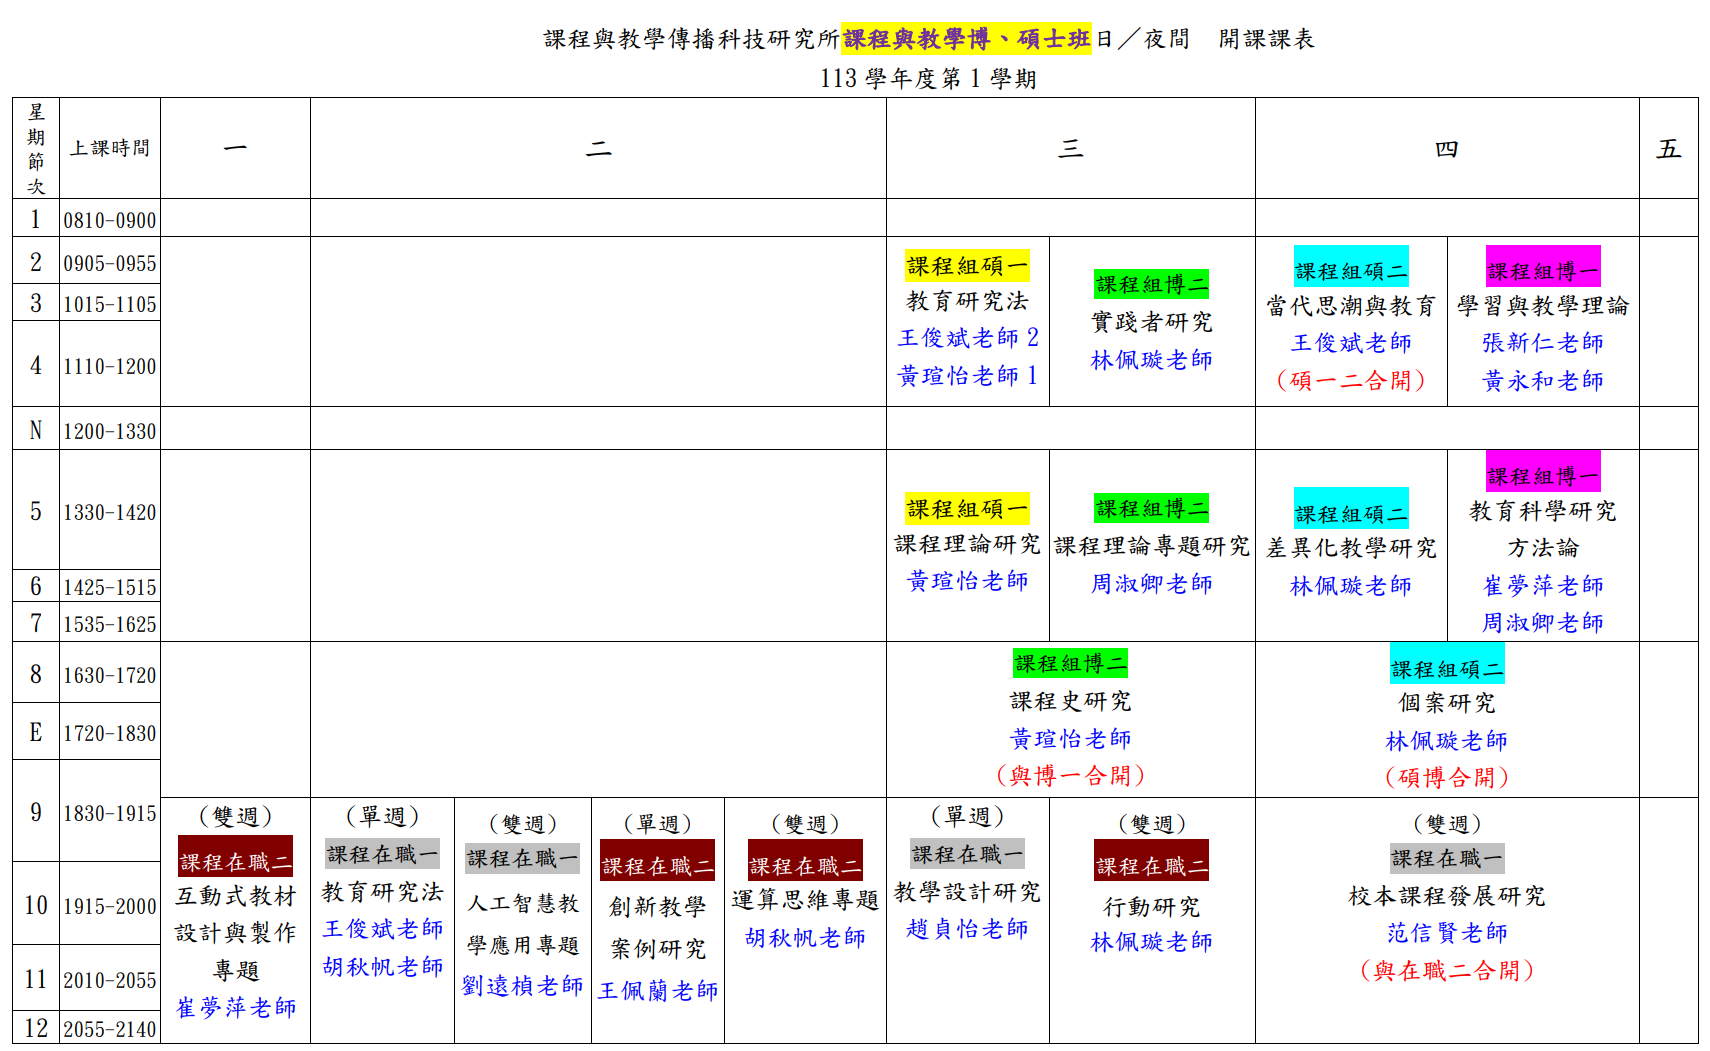Viewport: 1710px width, 1051px height.
Task: Click the course name '校本課程發展研究'
Action: (x=1446, y=896)
